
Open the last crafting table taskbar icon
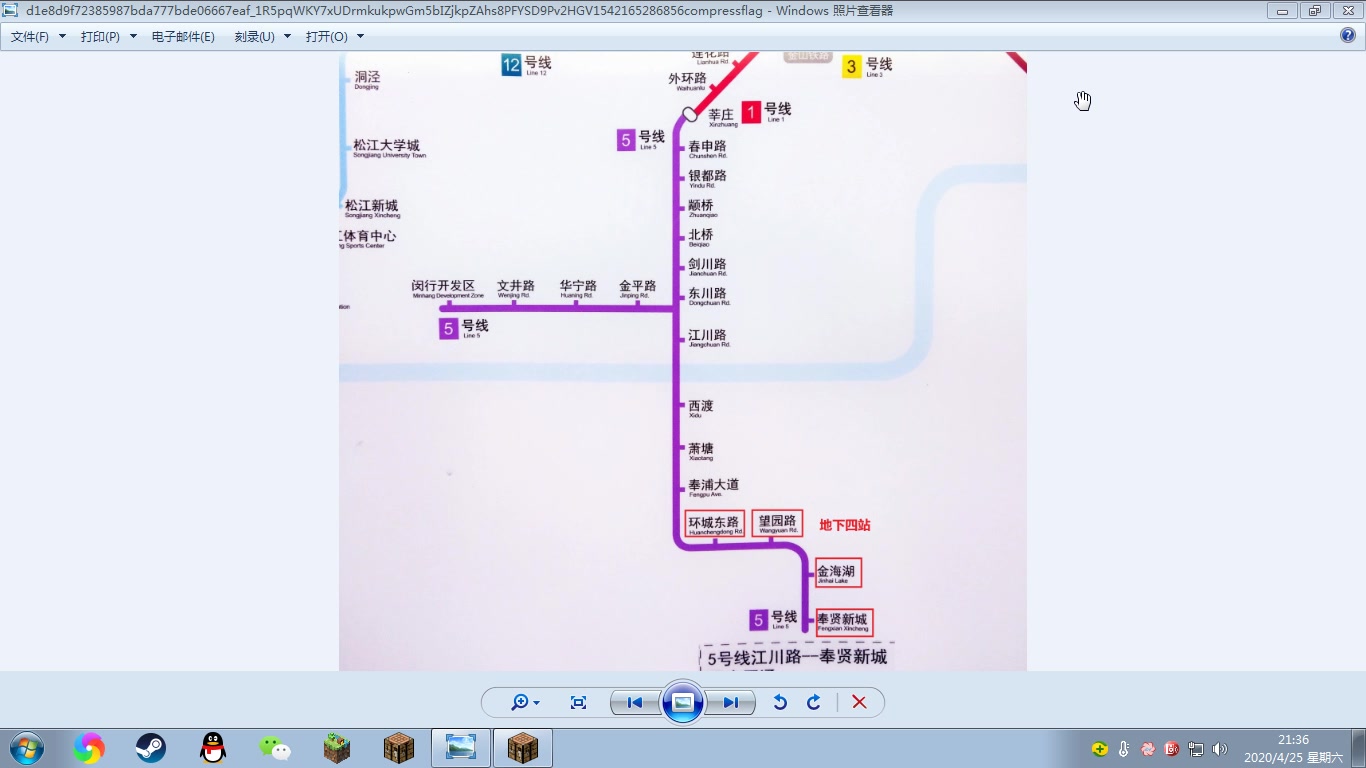pos(523,748)
